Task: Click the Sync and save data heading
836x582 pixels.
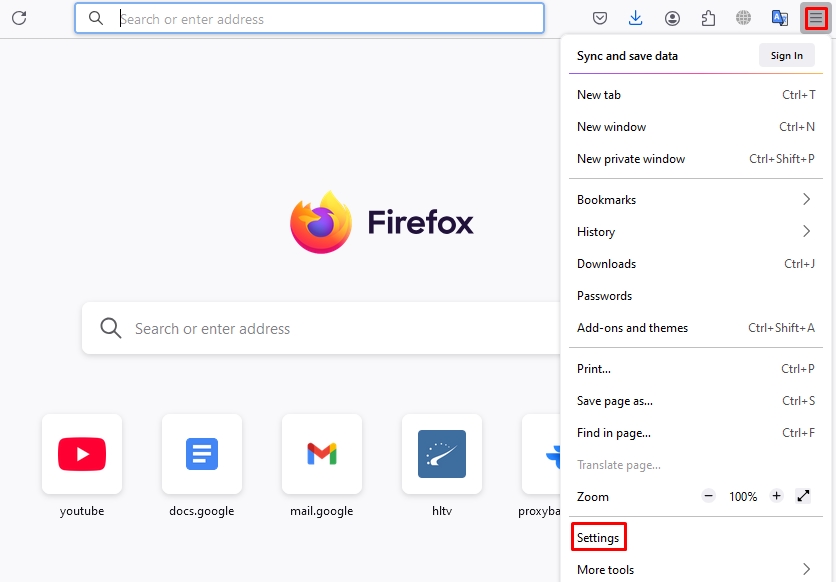Action: pyautogui.click(x=627, y=56)
